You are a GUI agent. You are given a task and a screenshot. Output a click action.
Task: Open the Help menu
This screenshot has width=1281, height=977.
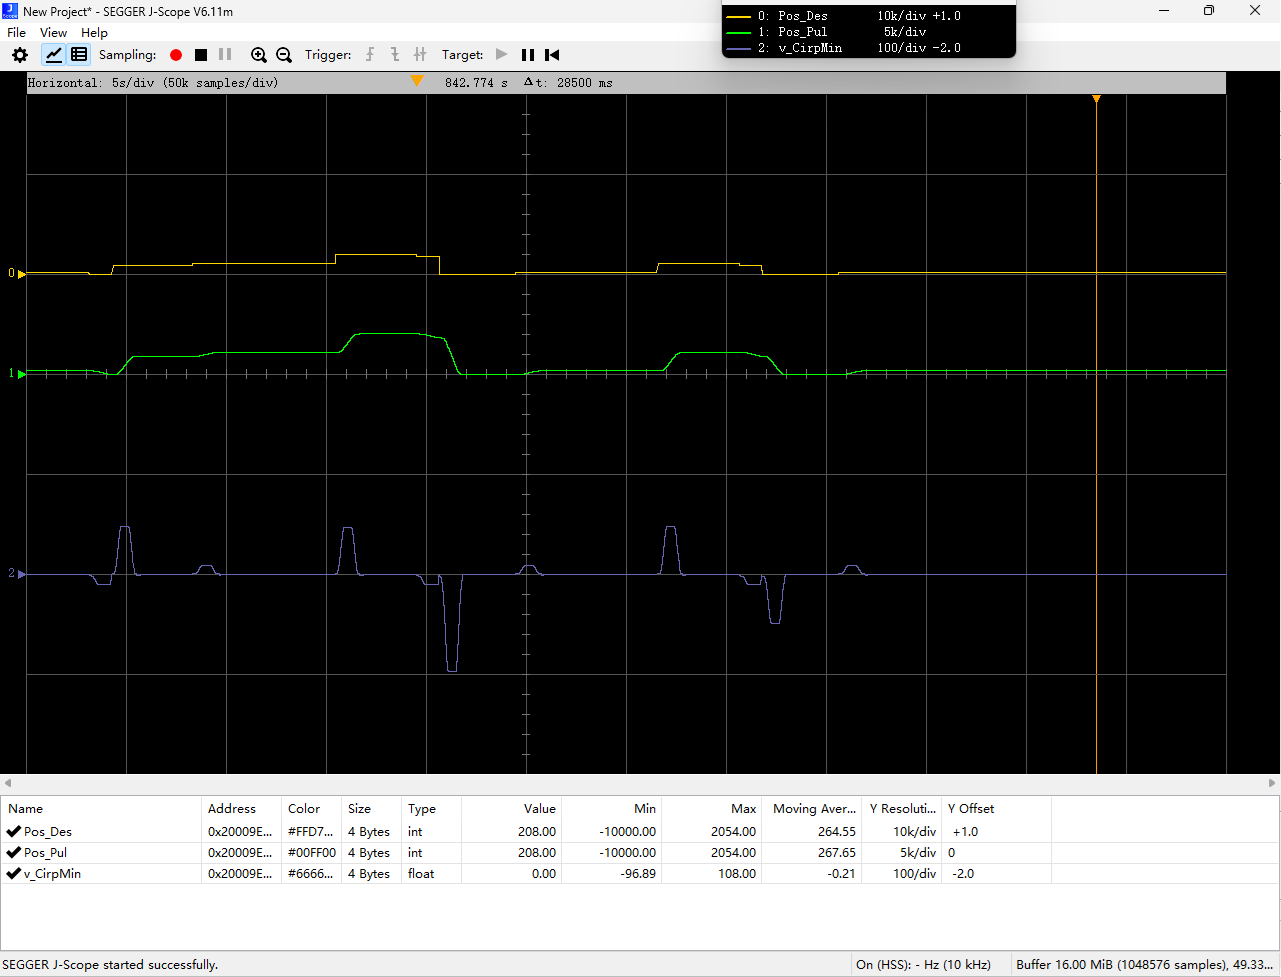[x=94, y=33]
